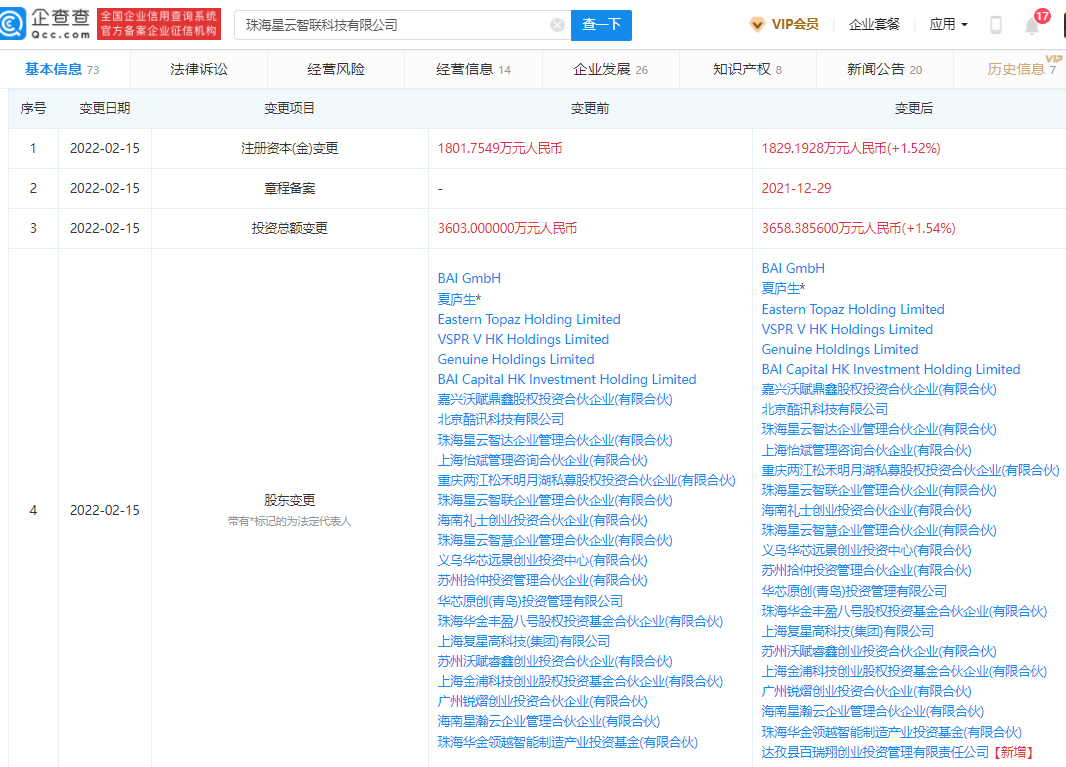Open 重庆两江松禾明月湖私募股权投资 in 变更前
This screenshot has height=767, width=1066.
point(586,480)
